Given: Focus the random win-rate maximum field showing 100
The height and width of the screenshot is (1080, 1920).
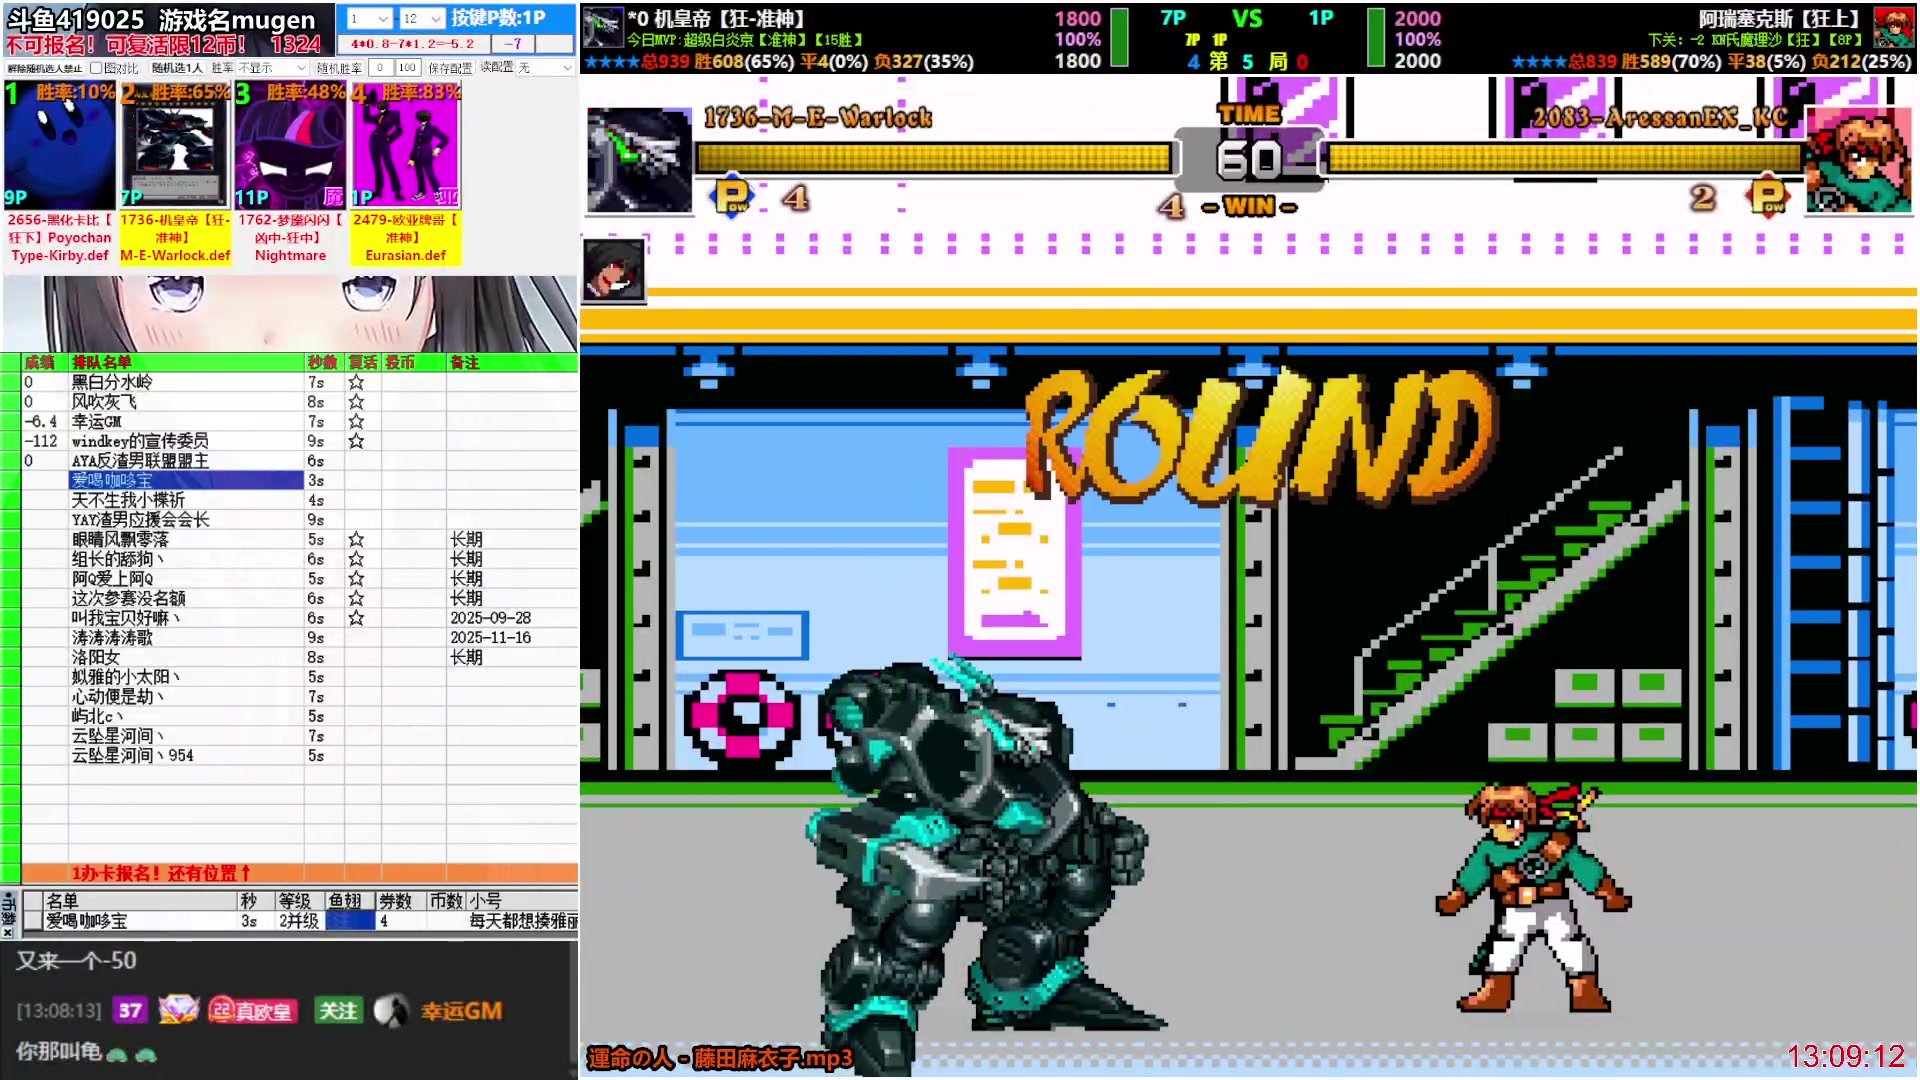Looking at the screenshot, I should click(x=407, y=68).
